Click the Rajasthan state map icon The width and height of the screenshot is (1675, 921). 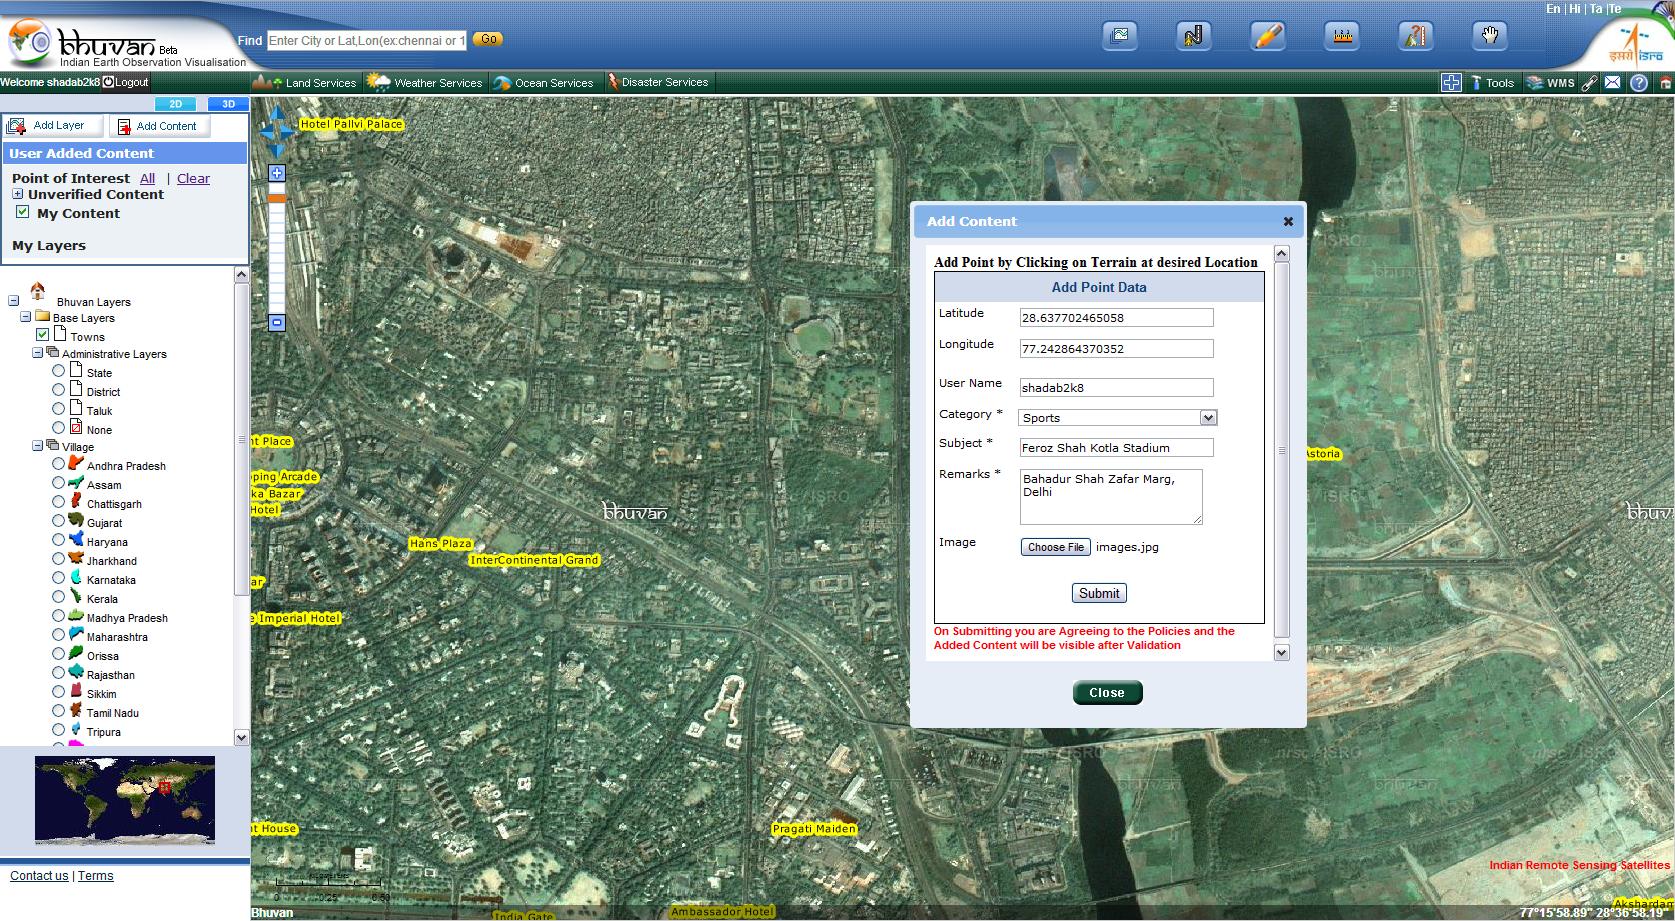(x=76, y=672)
